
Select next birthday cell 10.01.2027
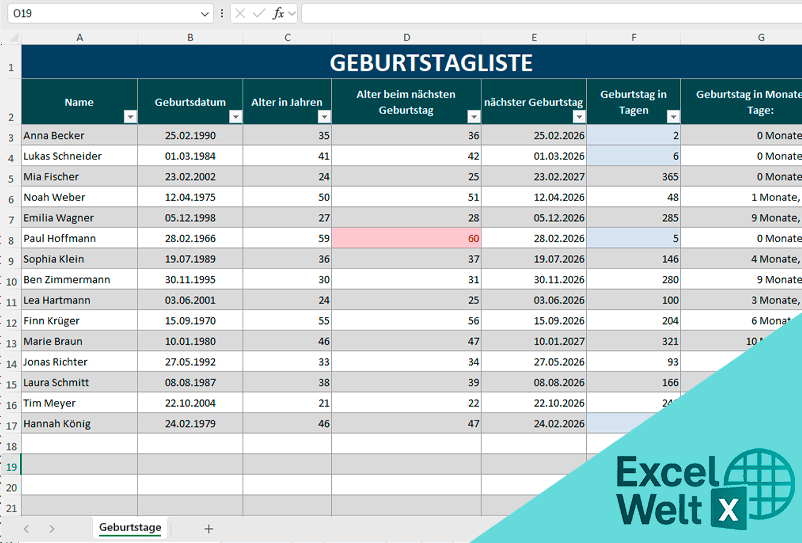(x=534, y=341)
